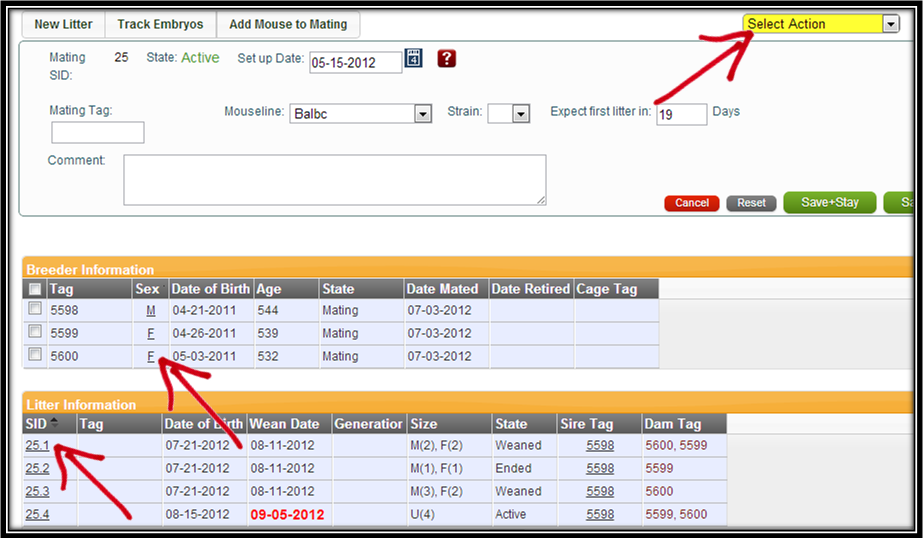This screenshot has width=923, height=538.
Task: Sort litters by the SID column arrow
Action: pos(54,423)
